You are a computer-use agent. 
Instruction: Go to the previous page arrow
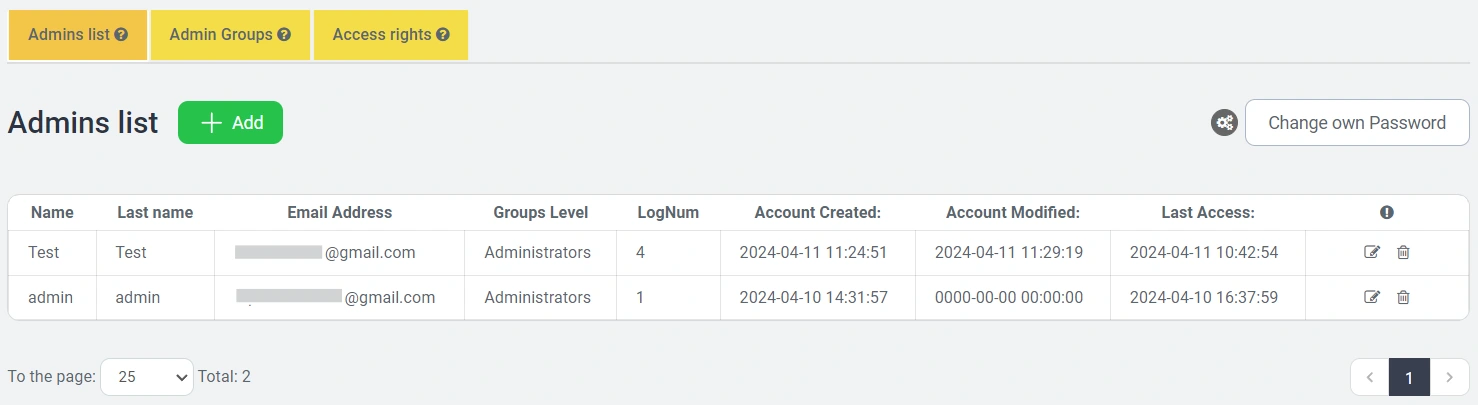click(1370, 378)
